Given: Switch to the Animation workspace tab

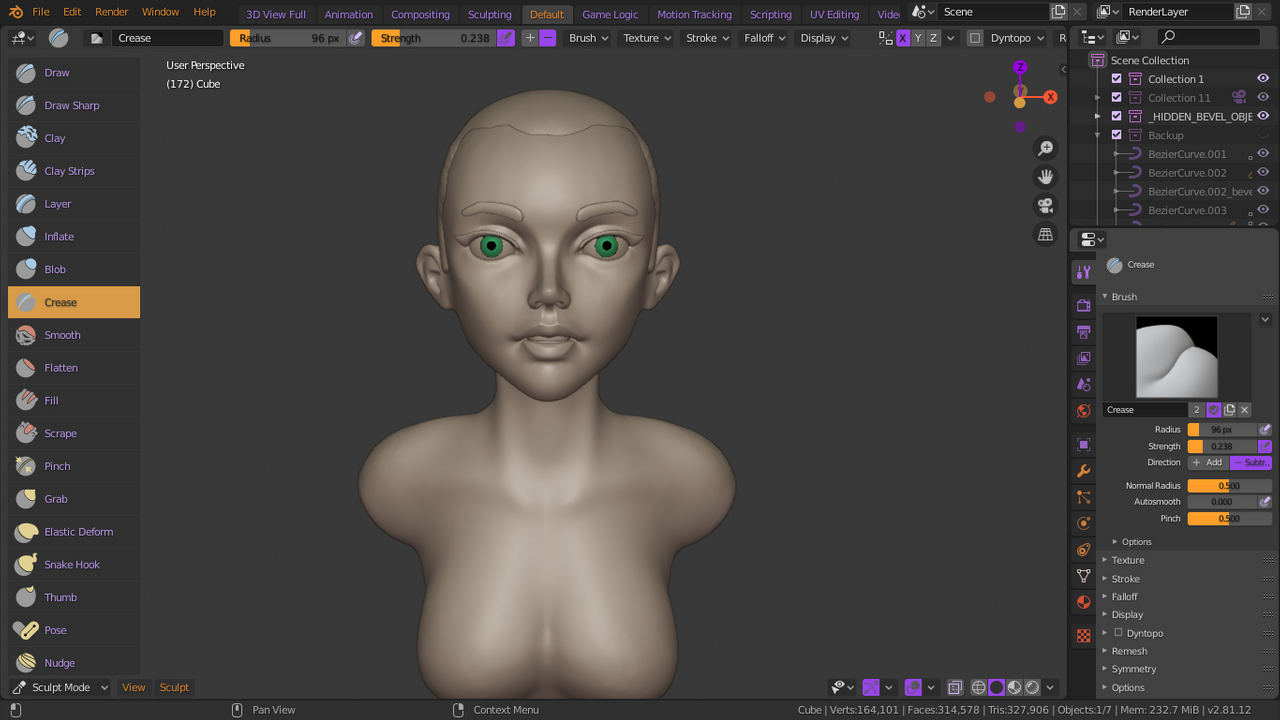Looking at the screenshot, I should [348, 14].
